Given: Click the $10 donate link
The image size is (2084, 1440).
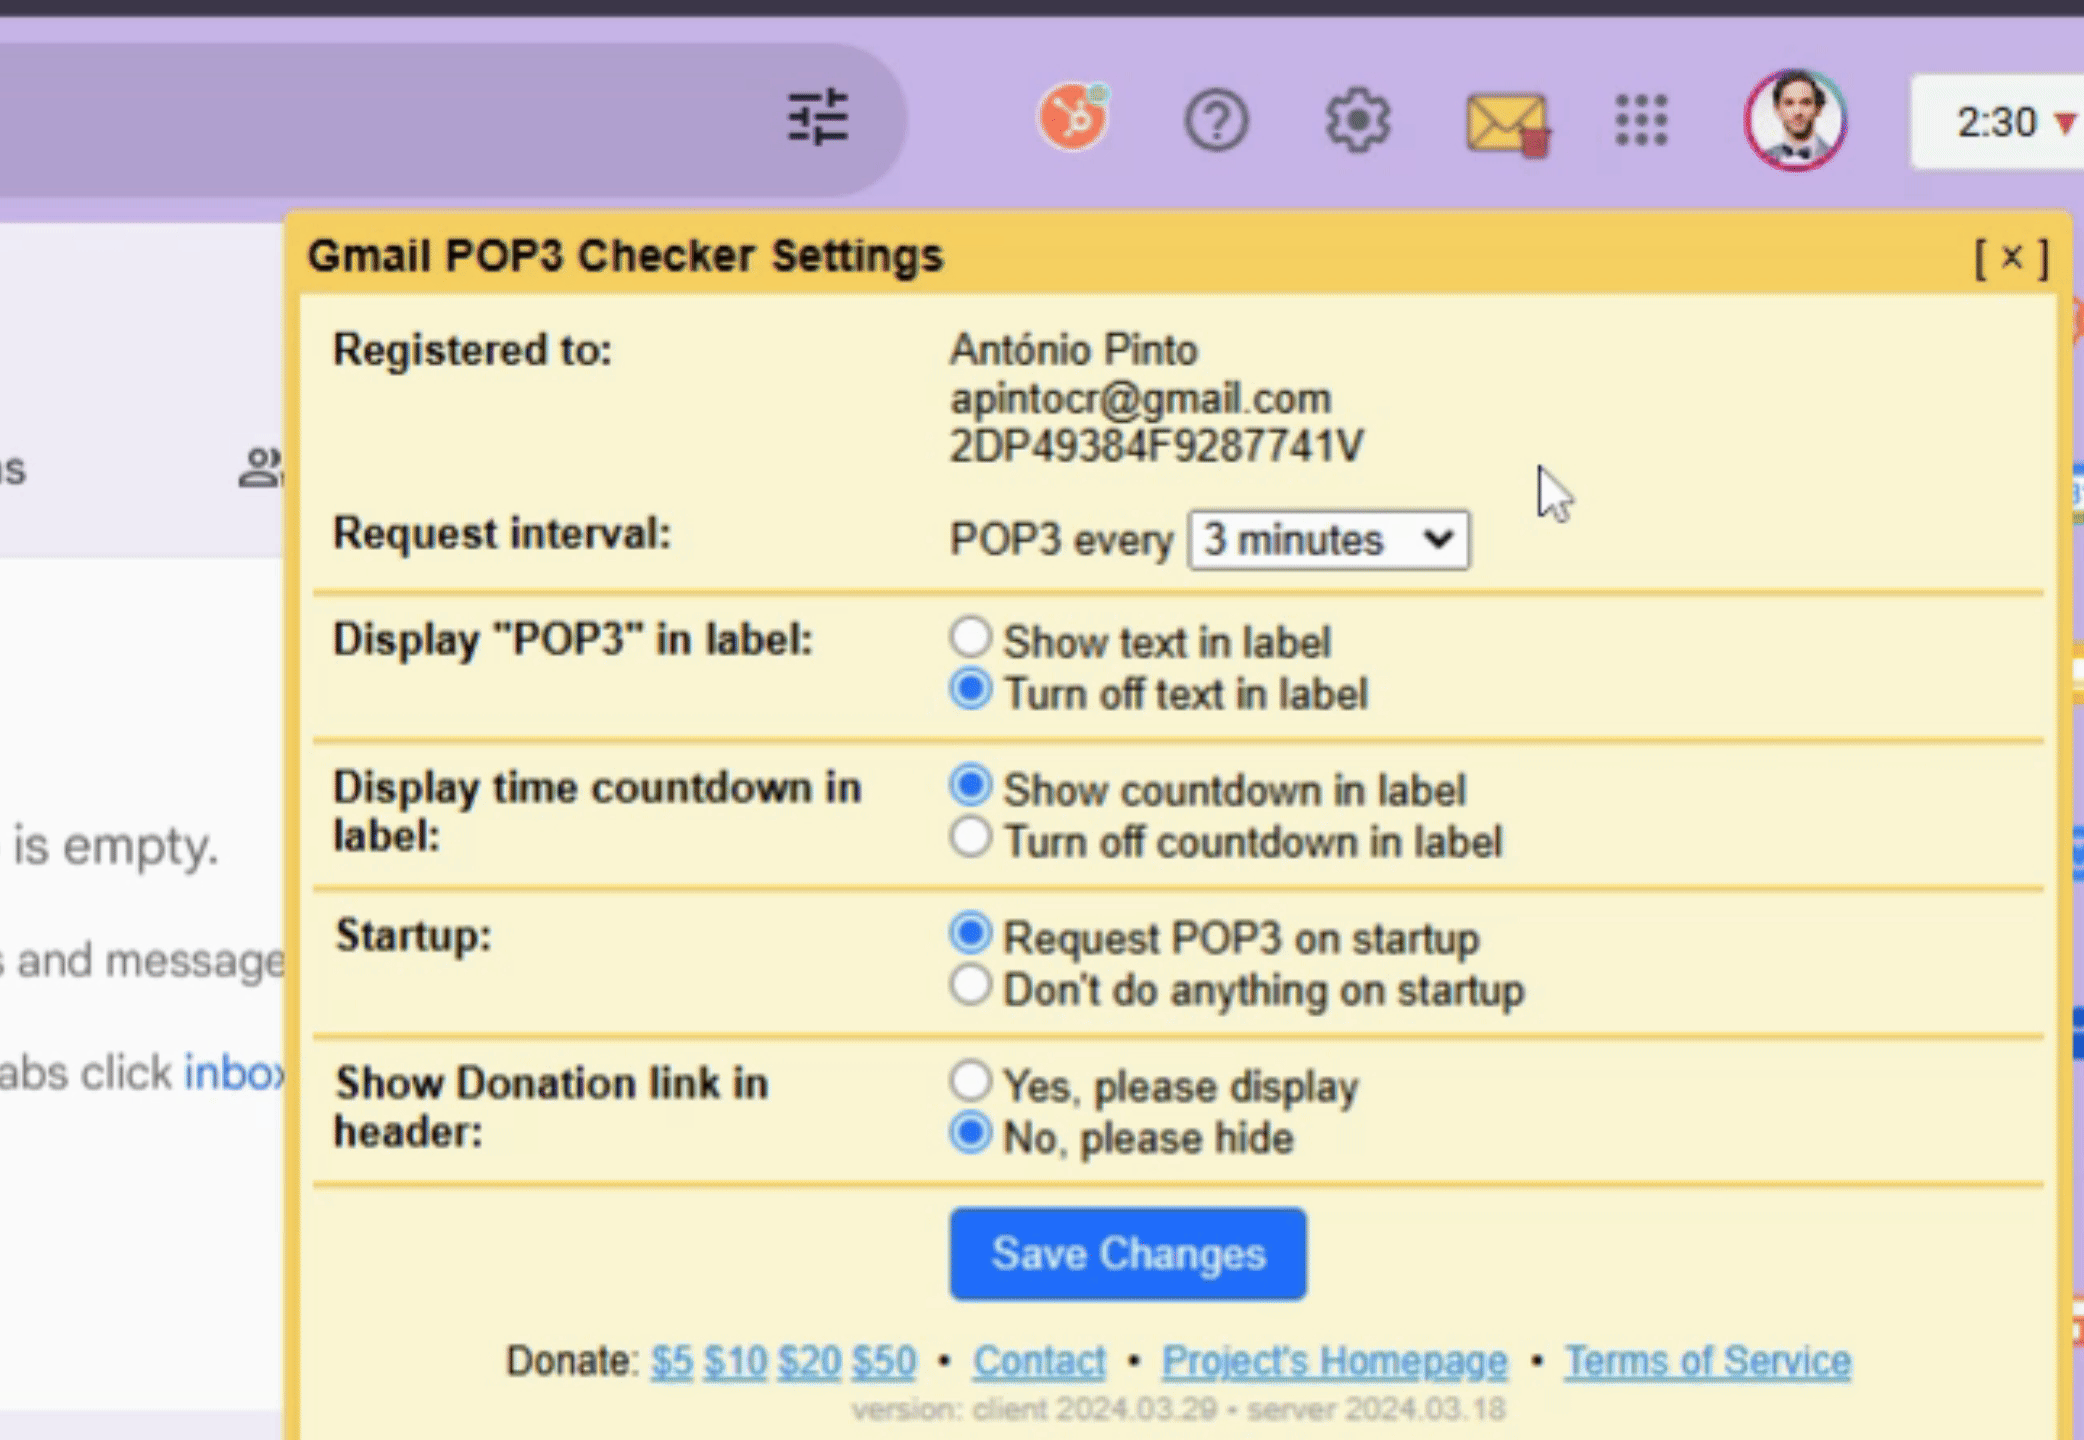Looking at the screenshot, I should click(735, 1361).
